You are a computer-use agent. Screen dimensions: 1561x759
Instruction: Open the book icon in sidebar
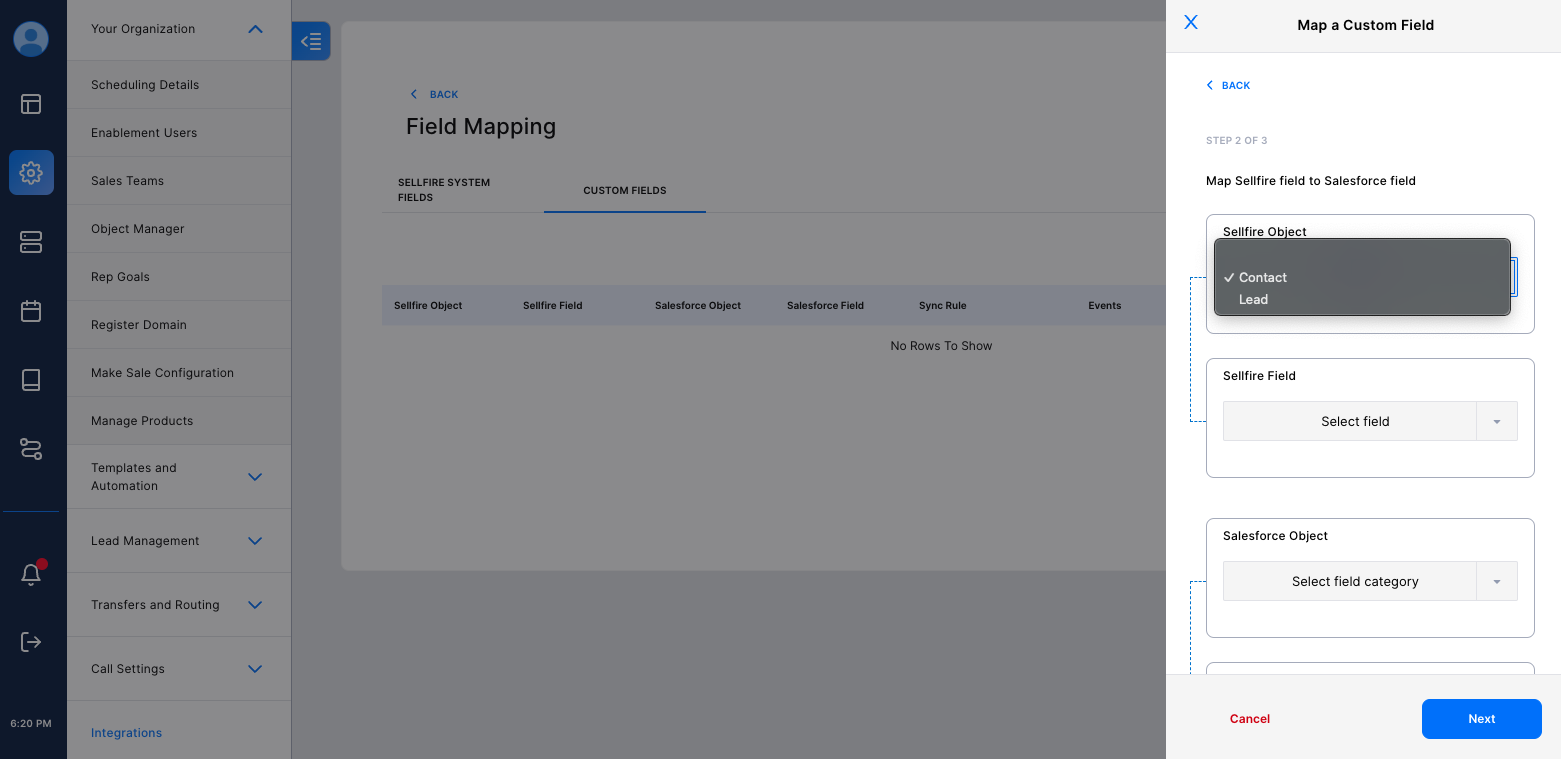31,380
